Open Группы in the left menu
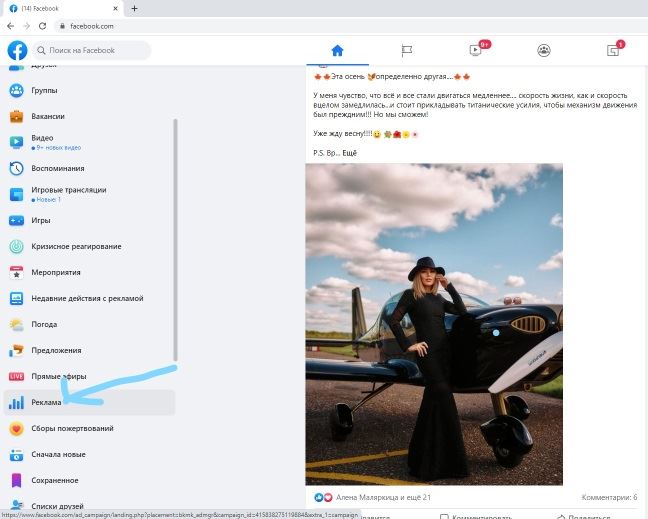 pos(44,90)
